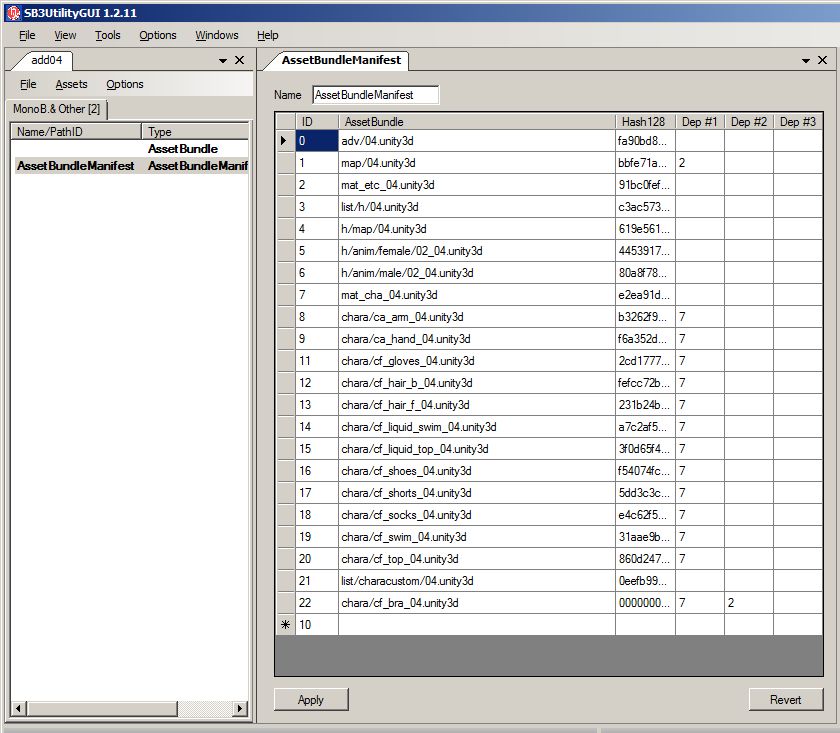840x733 pixels.
Task: Select AssetBundleManifest entry in asset list
Action: [76, 166]
